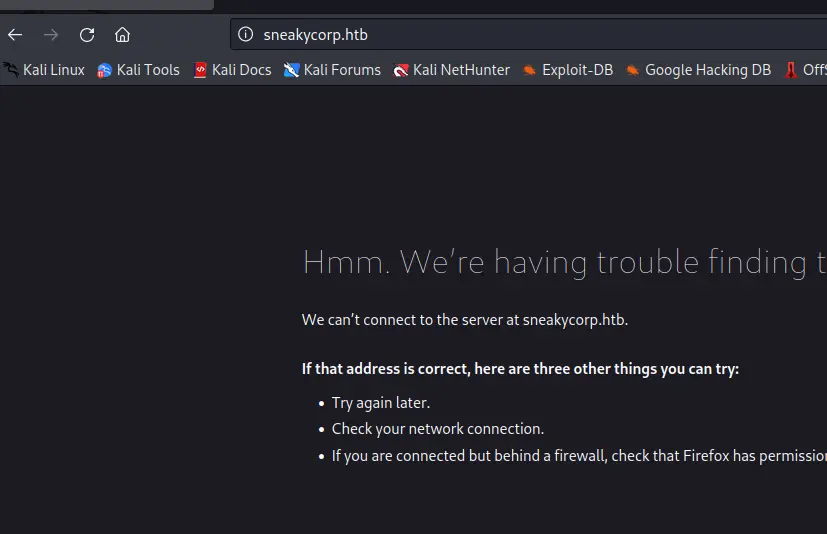The width and height of the screenshot is (827, 534).
Task: Go back to the previous page
Action: [x=15, y=35]
